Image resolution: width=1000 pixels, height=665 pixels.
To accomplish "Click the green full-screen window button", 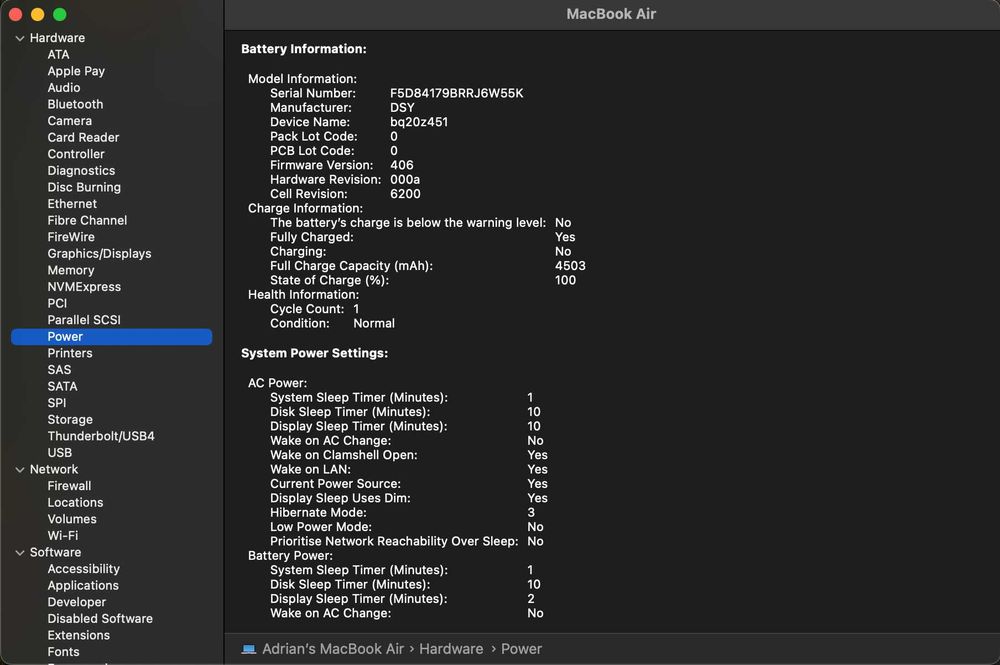I will click(60, 15).
